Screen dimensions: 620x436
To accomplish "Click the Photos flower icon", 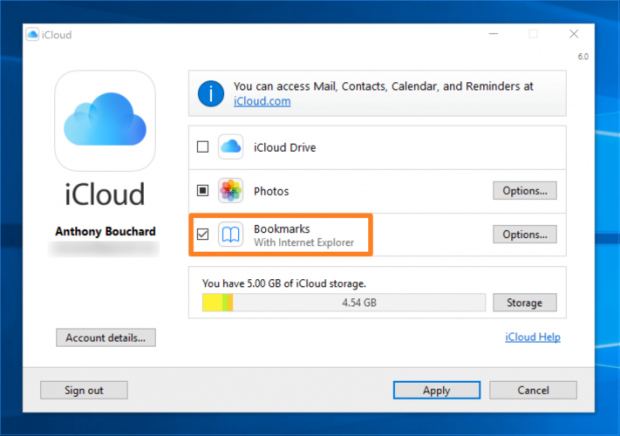I will (232, 190).
